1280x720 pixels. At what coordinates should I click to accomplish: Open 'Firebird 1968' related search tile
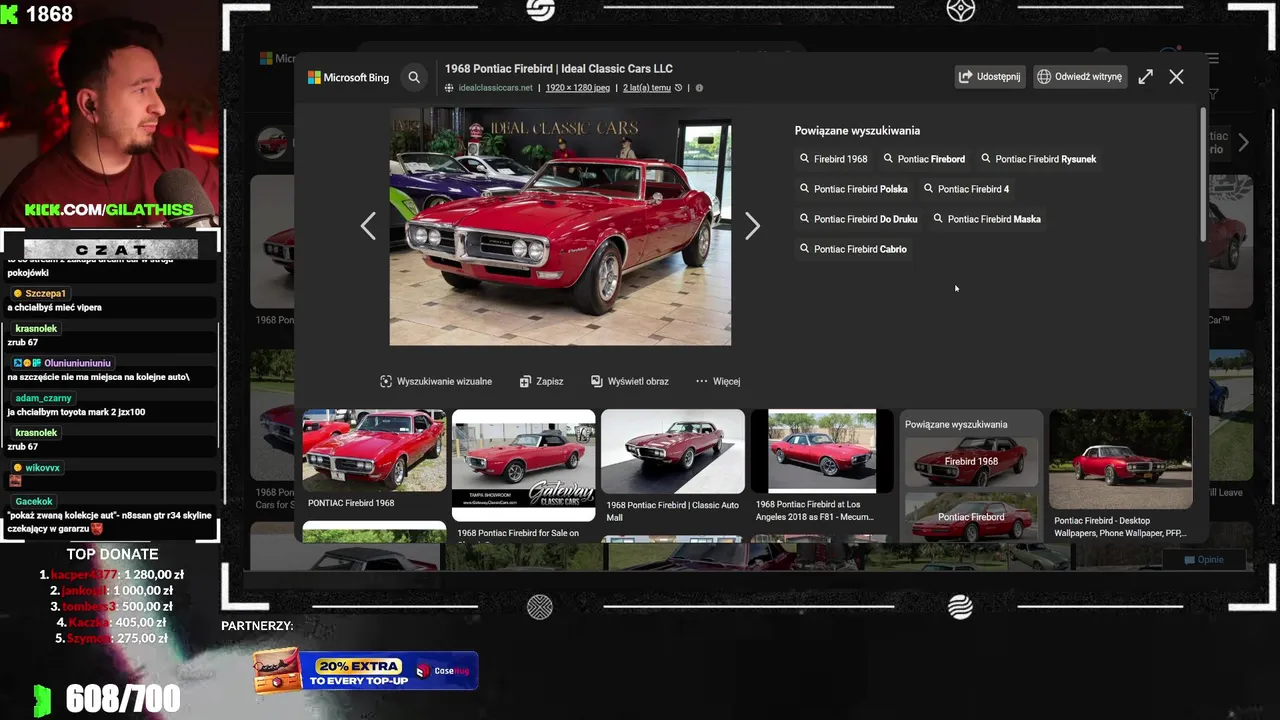pos(971,462)
